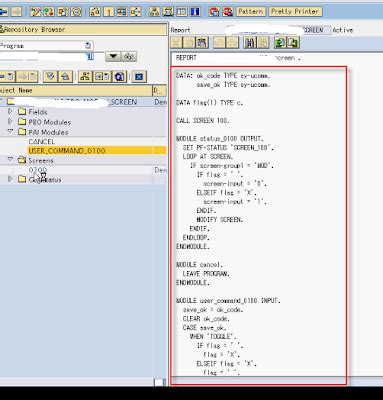Screen dimensions: 383x400
Task: Click first green arrow editor icon
Action: [x=280, y=43]
